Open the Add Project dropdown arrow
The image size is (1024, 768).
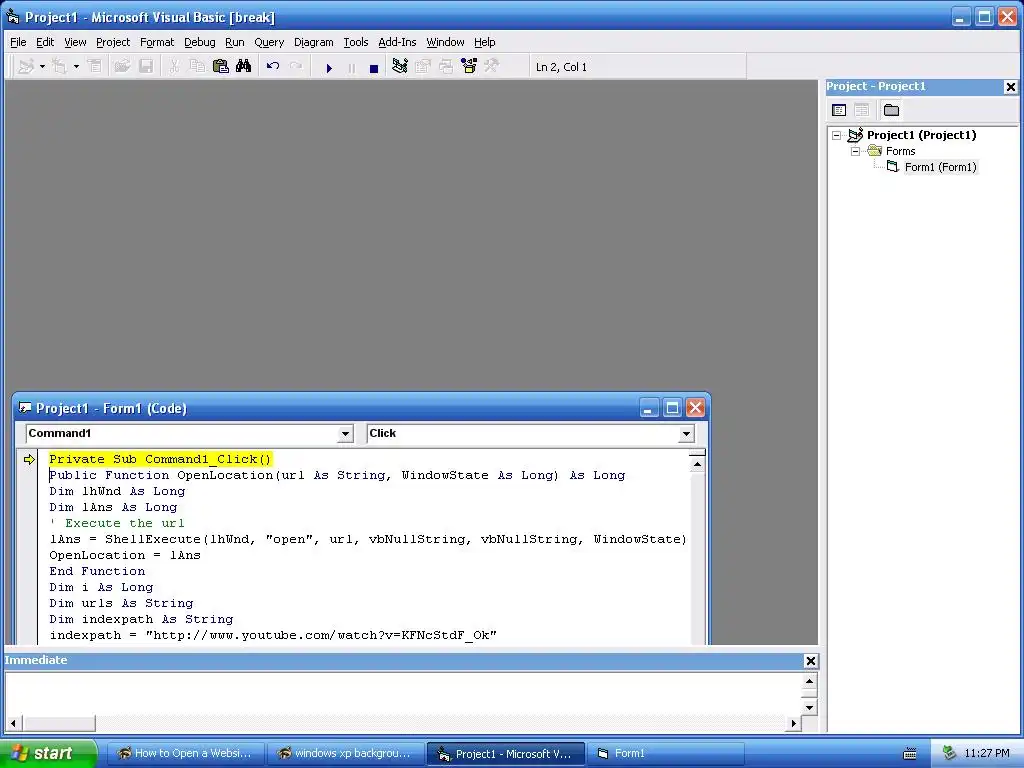point(42,67)
